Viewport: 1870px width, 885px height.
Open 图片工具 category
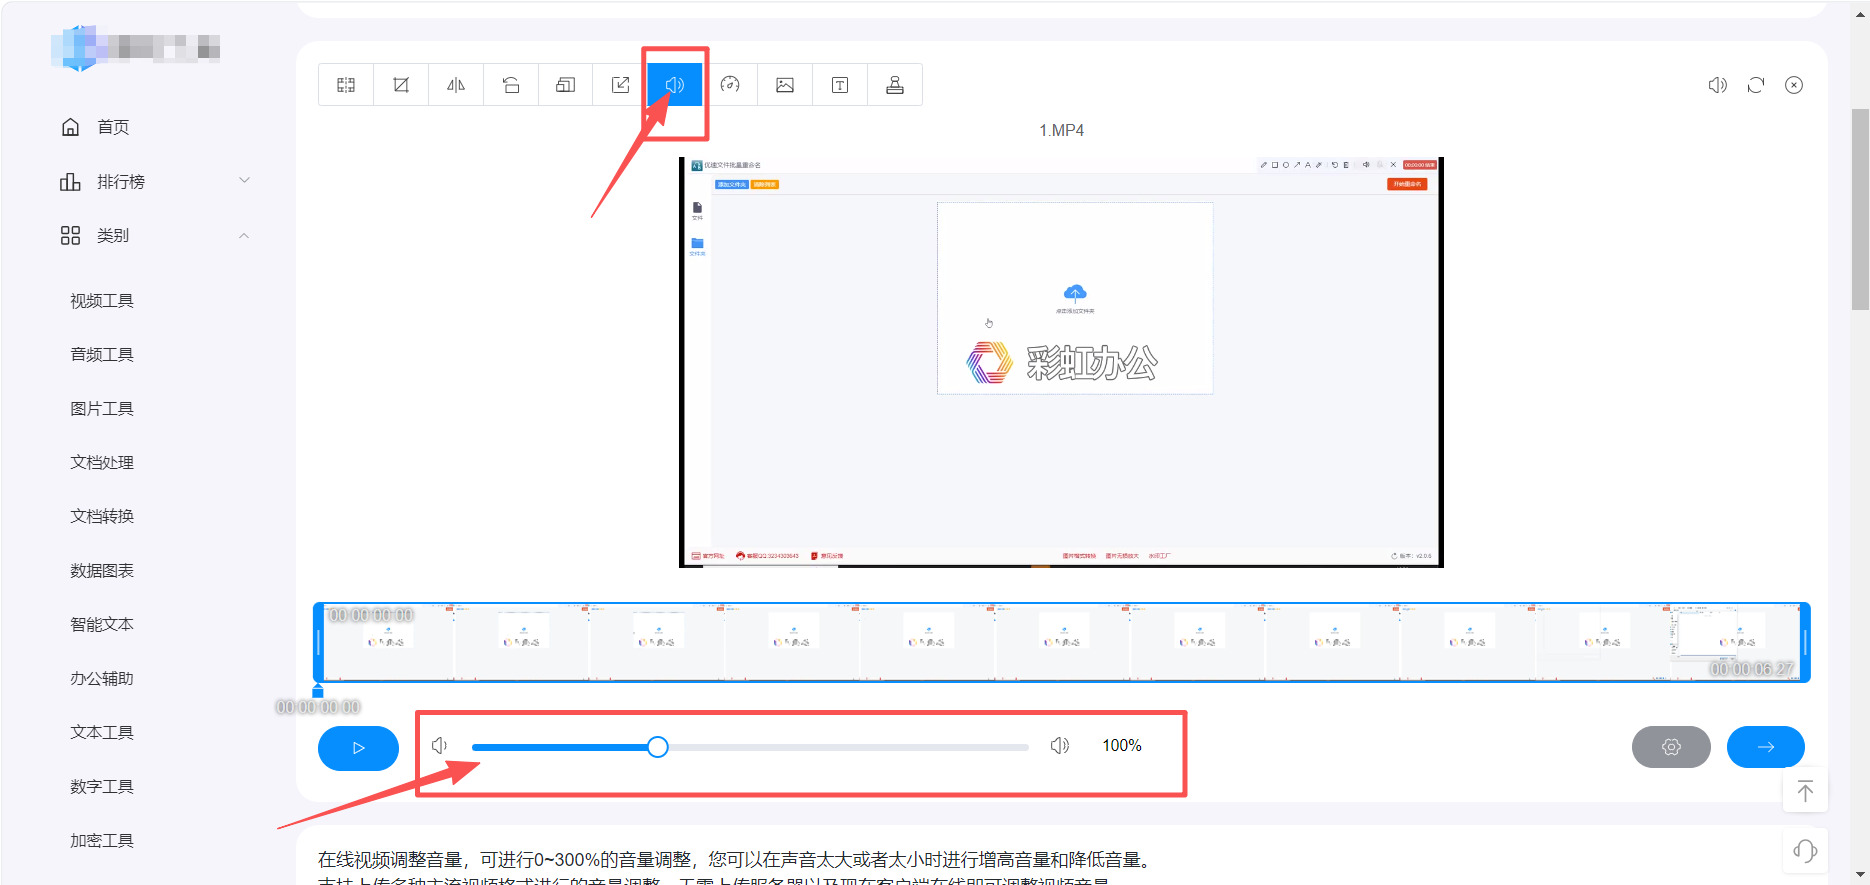(x=102, y=409)
